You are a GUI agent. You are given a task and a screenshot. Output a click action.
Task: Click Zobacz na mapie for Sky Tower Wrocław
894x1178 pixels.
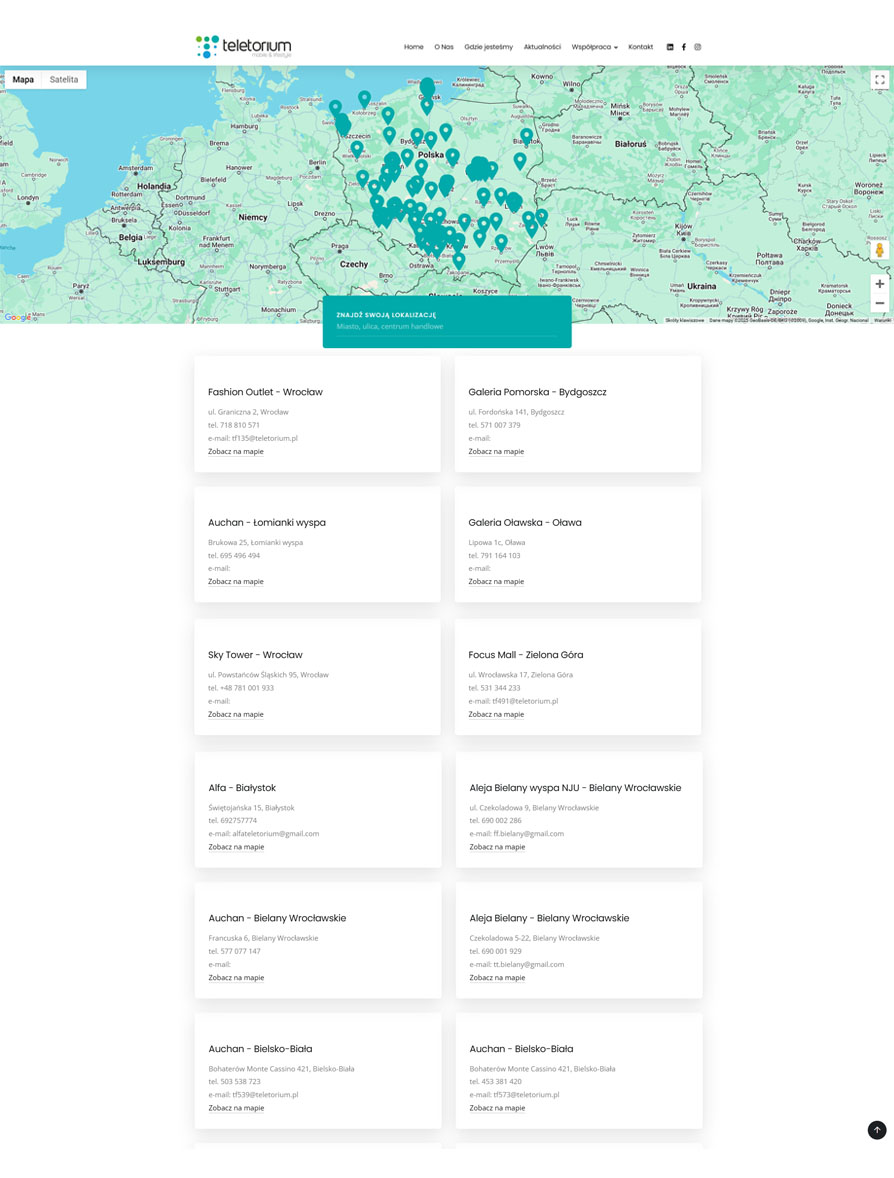point(235,714)
